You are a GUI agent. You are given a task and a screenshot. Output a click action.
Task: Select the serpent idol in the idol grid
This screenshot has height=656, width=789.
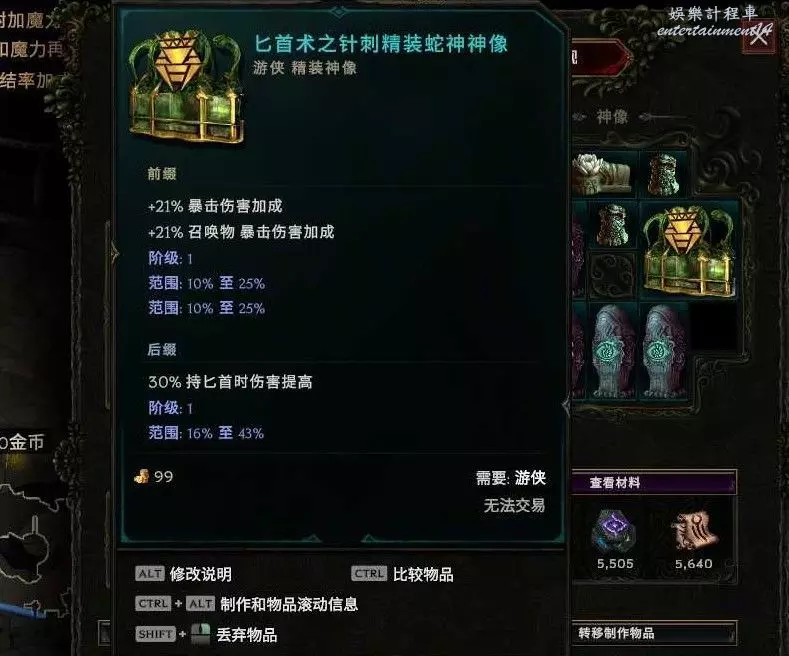(x=689, y=251)
